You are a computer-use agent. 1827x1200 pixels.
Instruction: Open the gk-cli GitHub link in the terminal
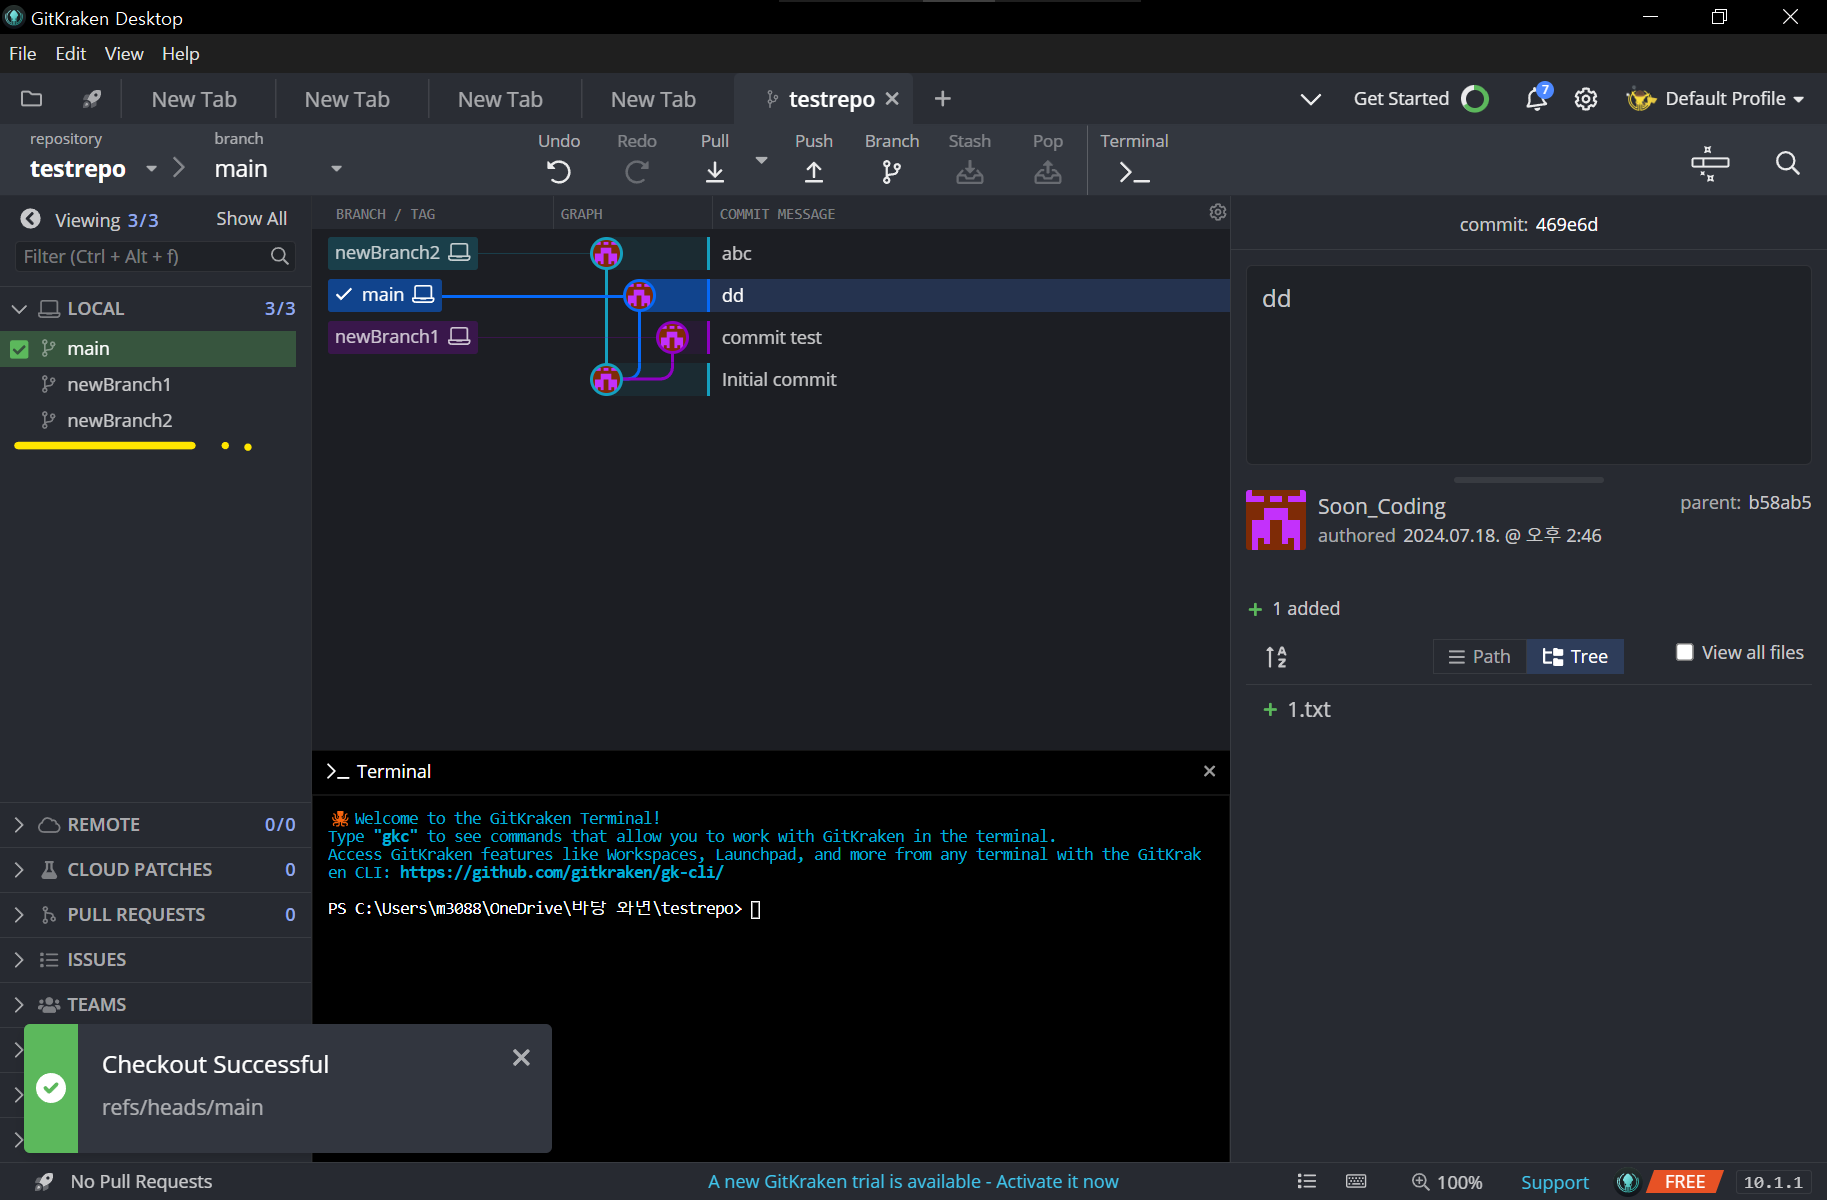click(561, 873)
